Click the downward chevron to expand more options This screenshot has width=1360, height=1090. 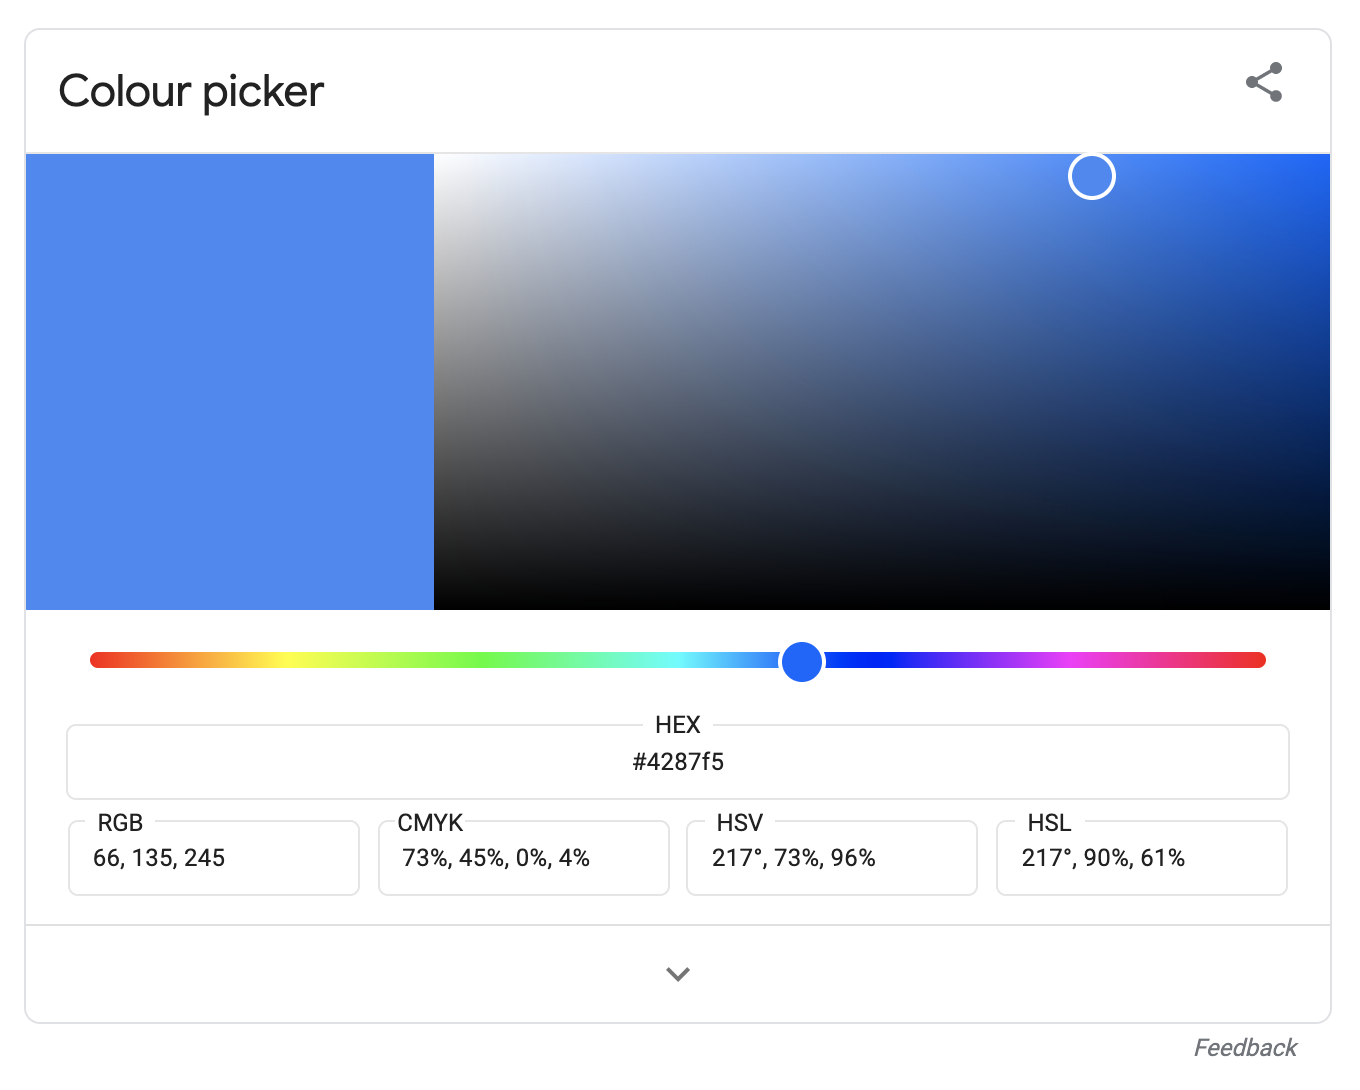pos(678,973)
